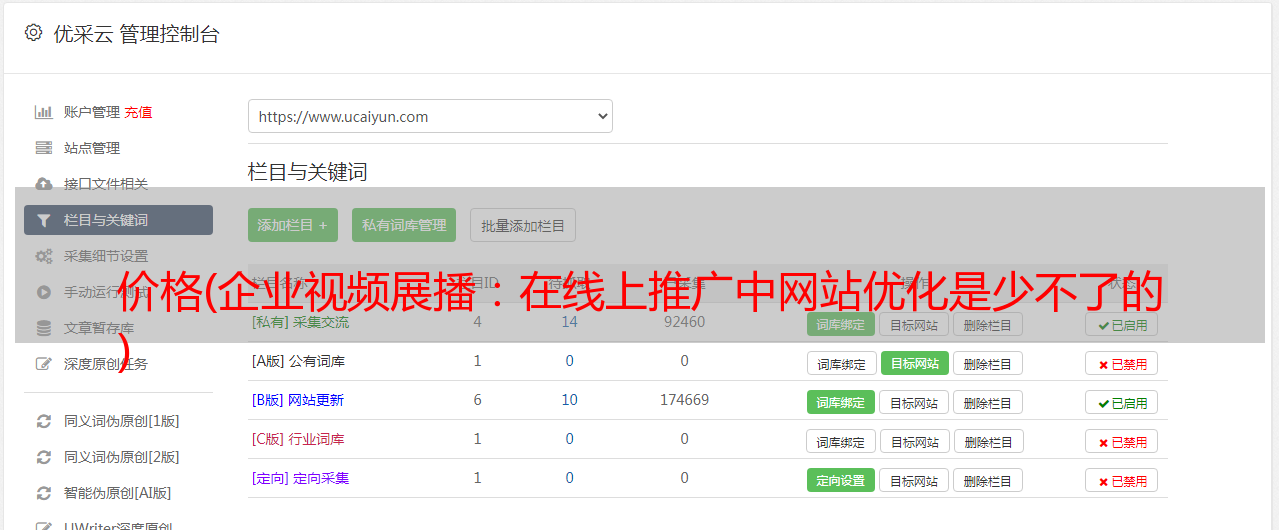1279x530 pixels.
Task: Click 目标网站 for 行业词库 row
Action: (914, 441)
